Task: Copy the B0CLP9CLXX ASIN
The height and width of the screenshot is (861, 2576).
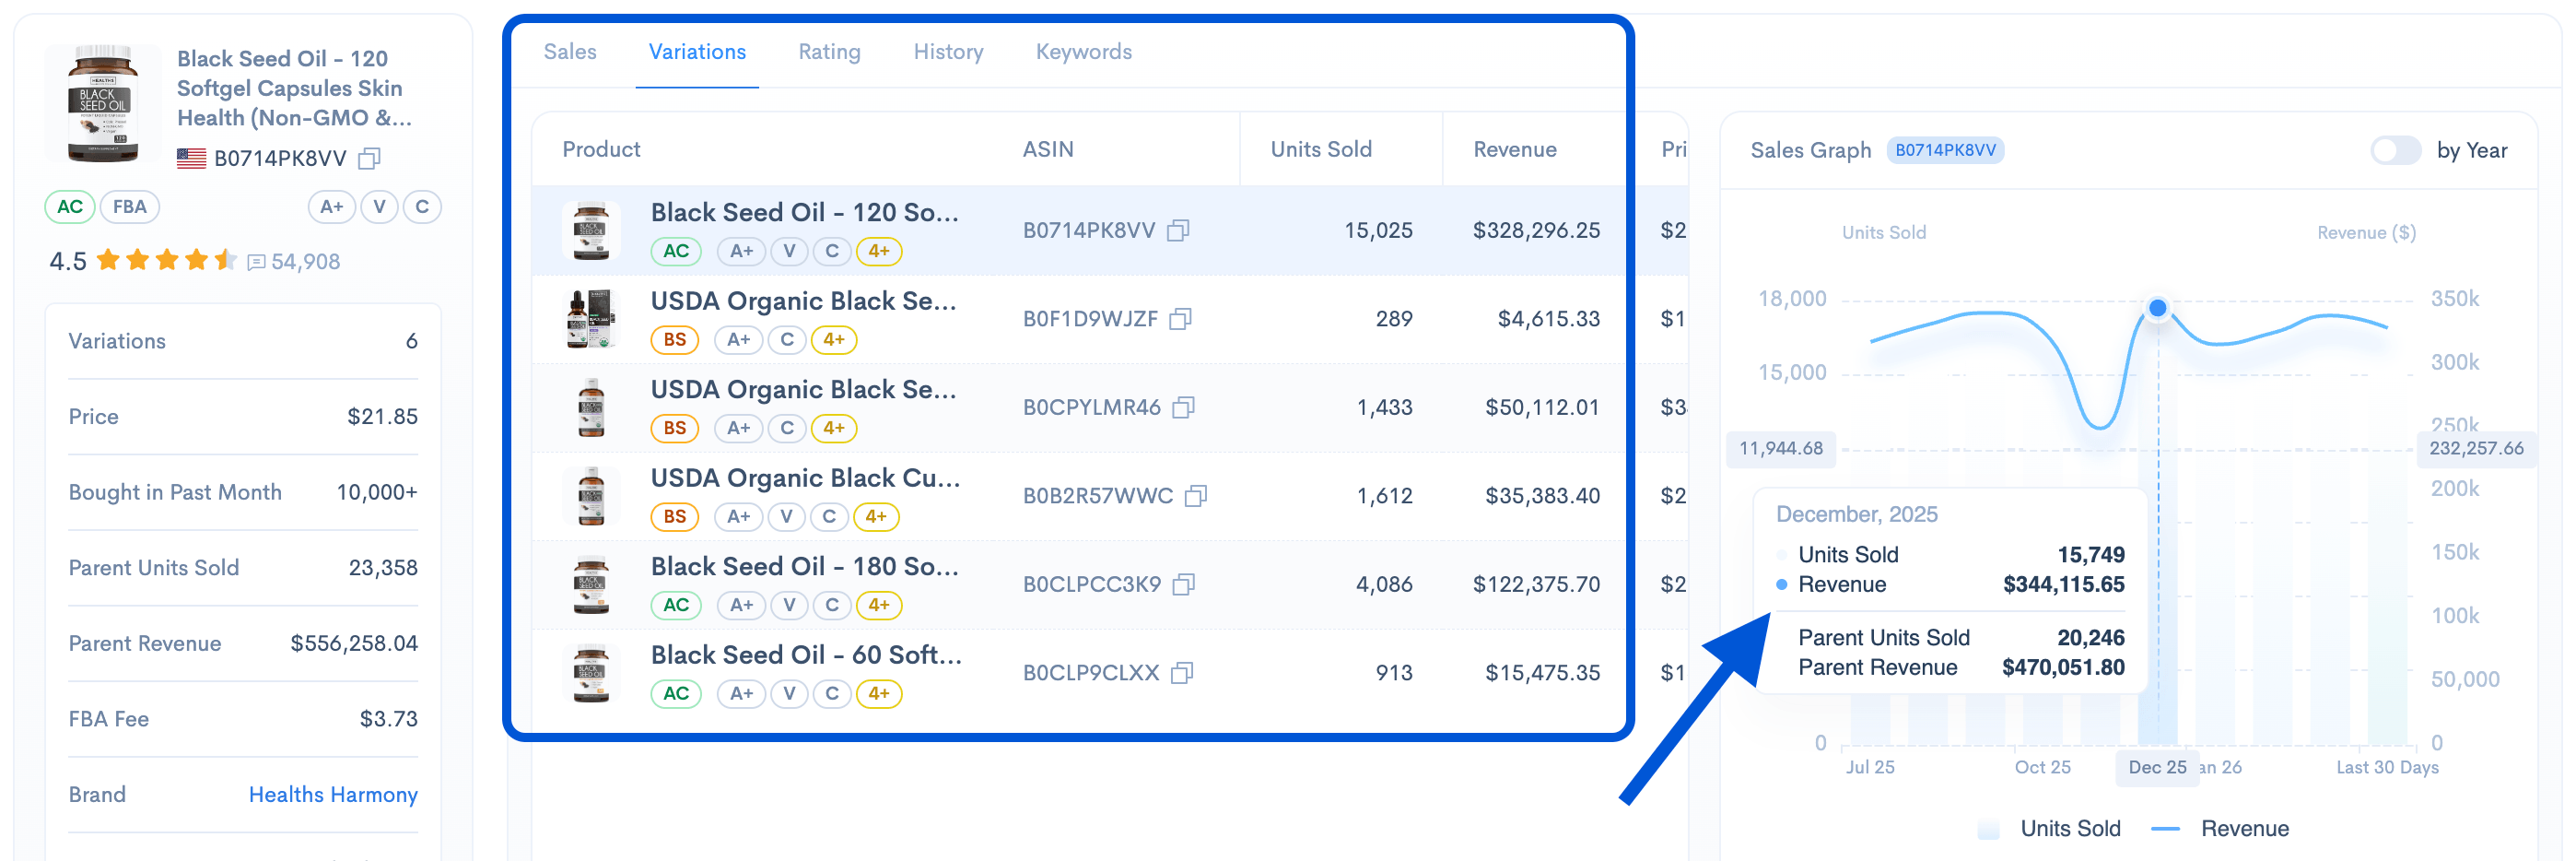Action: [x=1181, y=673]
